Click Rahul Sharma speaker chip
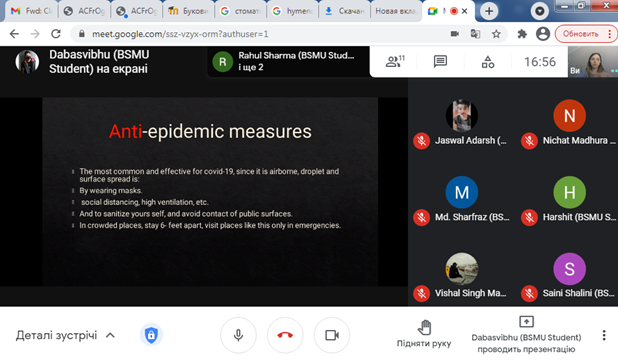Viewport: 618px width, 363px height. click(x=288, y=61)
